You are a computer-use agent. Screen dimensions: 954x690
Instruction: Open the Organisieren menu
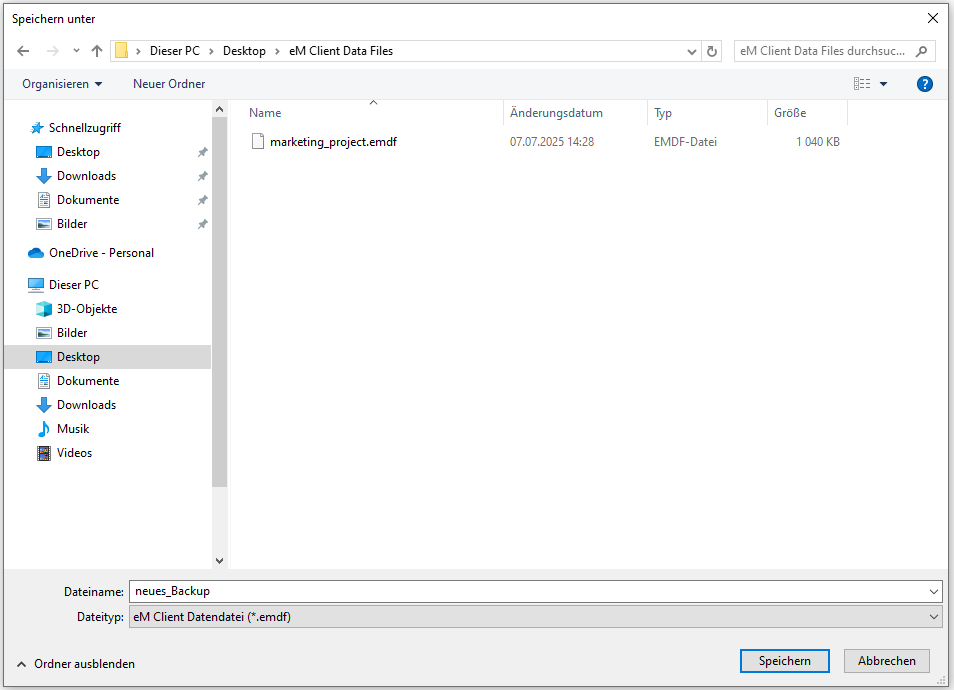pos(62,84)
